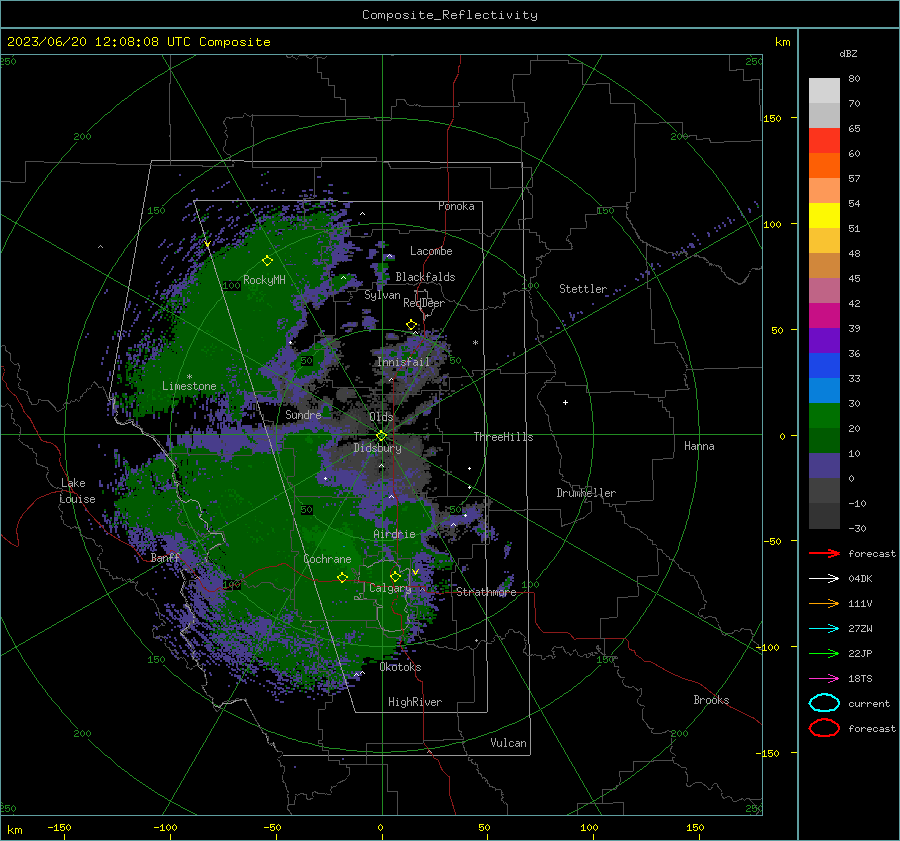Screen dimensions: 900x841
Task: Click the red forecast arrow in legend
Action: tap(824, 553)
